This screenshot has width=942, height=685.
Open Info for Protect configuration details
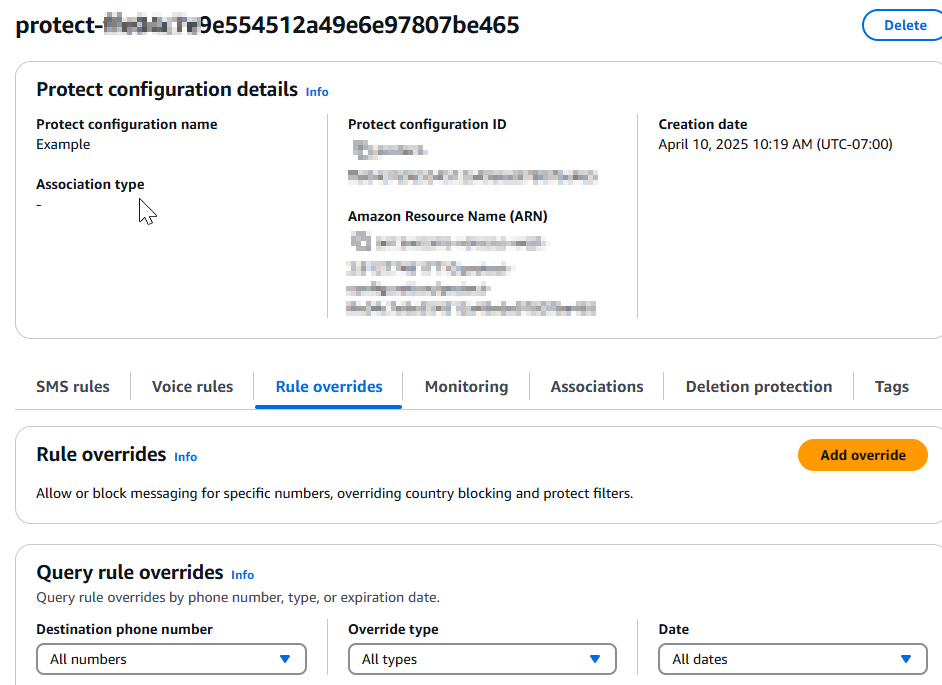coord(317,92)
